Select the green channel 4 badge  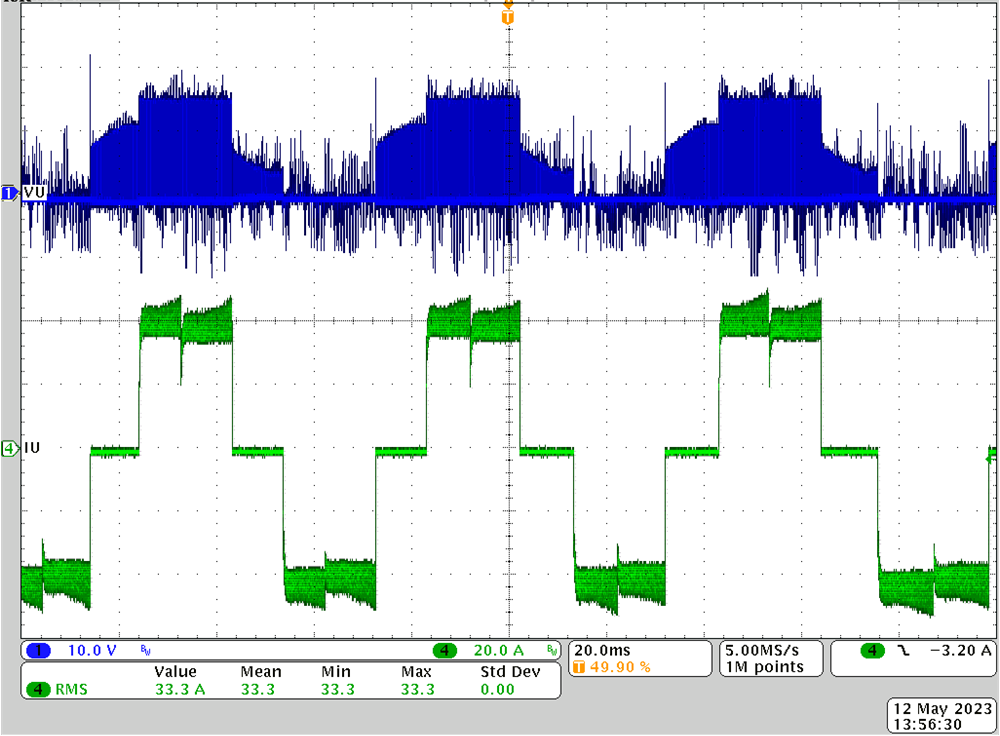pyautogui.click(x=446, y=650)
